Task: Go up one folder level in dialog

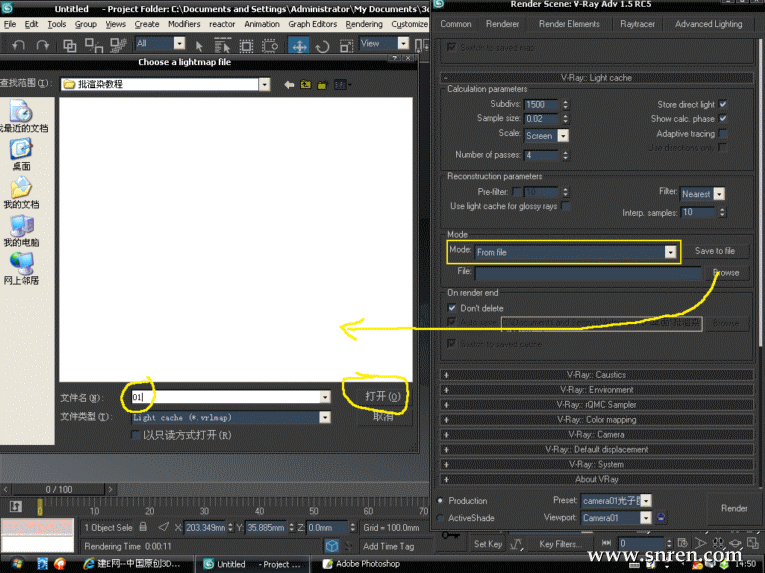Action: [x=306, y=84]
